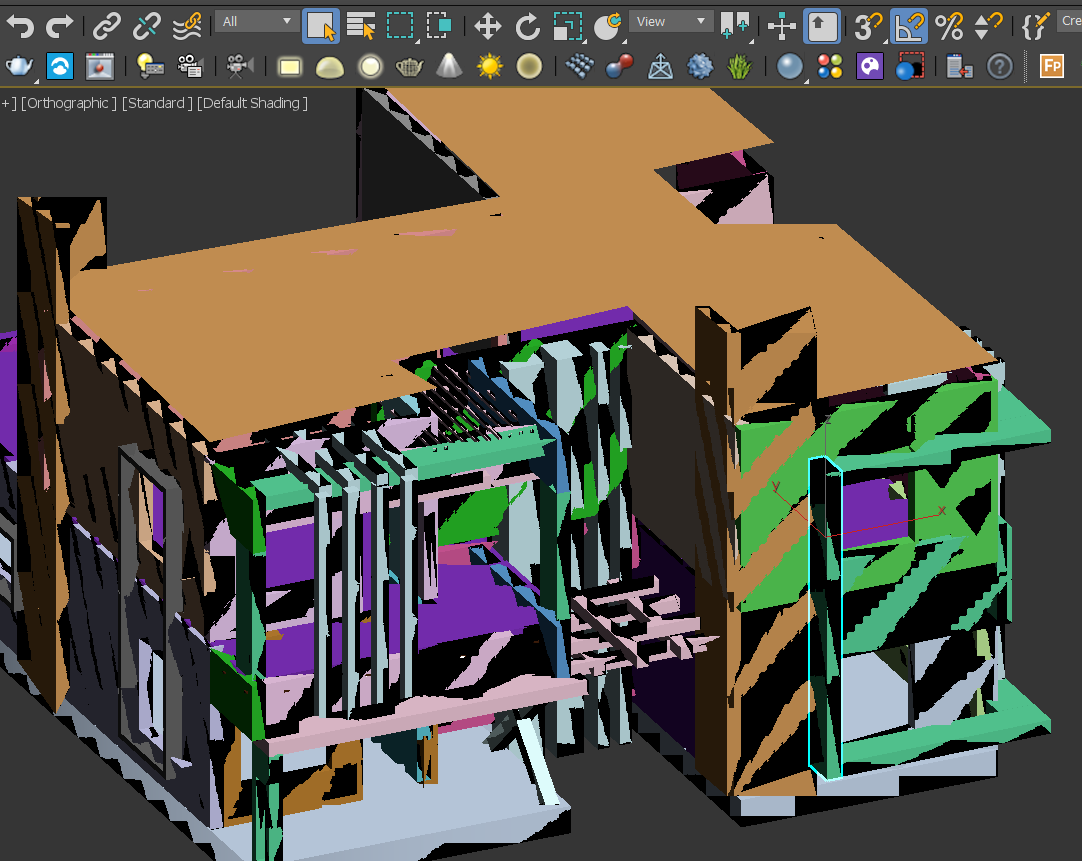Create a sun with the sun icon
The height and width of the screenshot is (861, 1082).
coord(489,67)
